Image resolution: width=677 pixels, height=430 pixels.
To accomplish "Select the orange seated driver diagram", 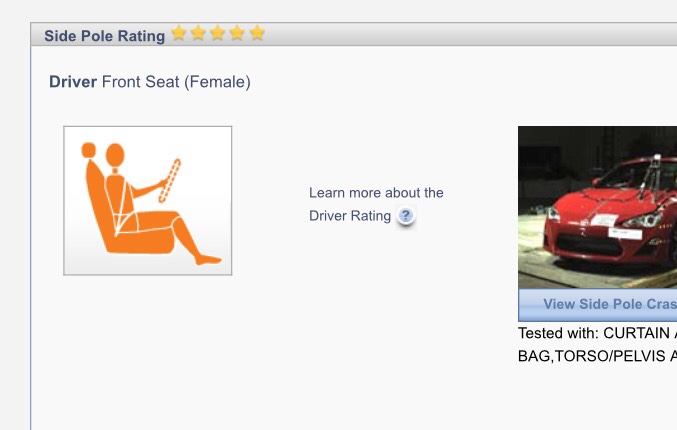I will (x=148, y=201).
